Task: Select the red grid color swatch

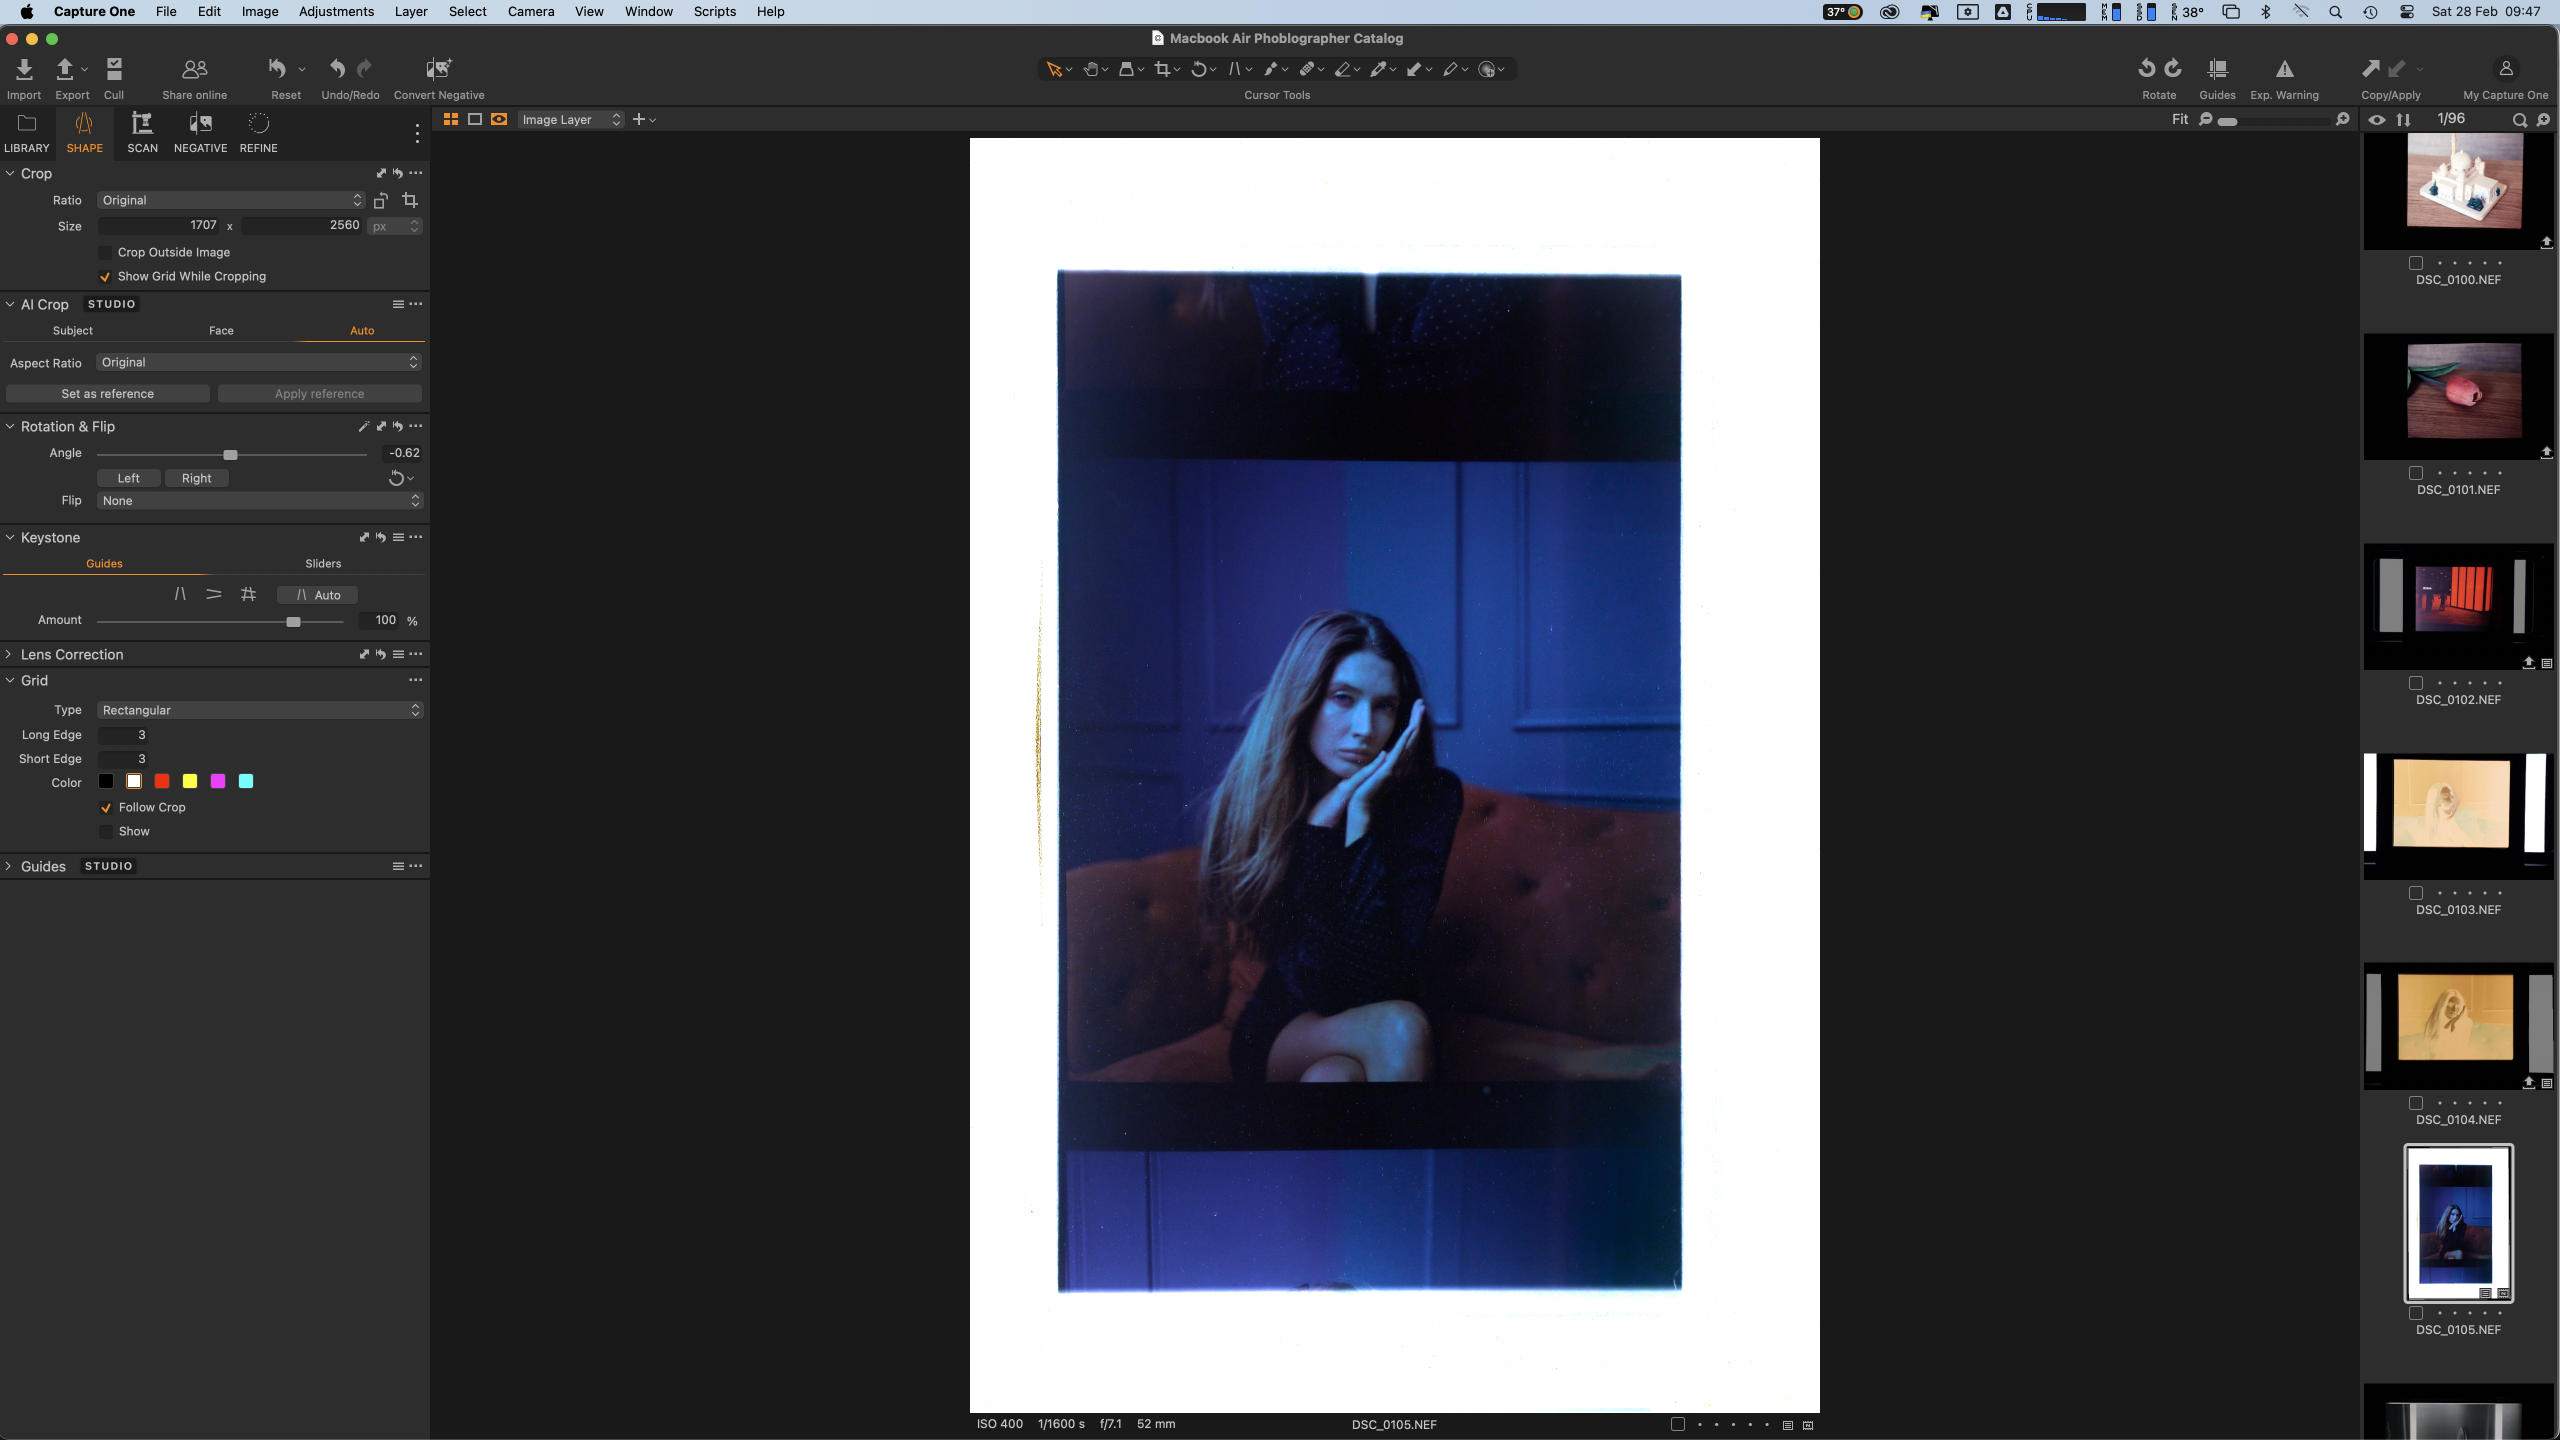Action: click(162, 781)
